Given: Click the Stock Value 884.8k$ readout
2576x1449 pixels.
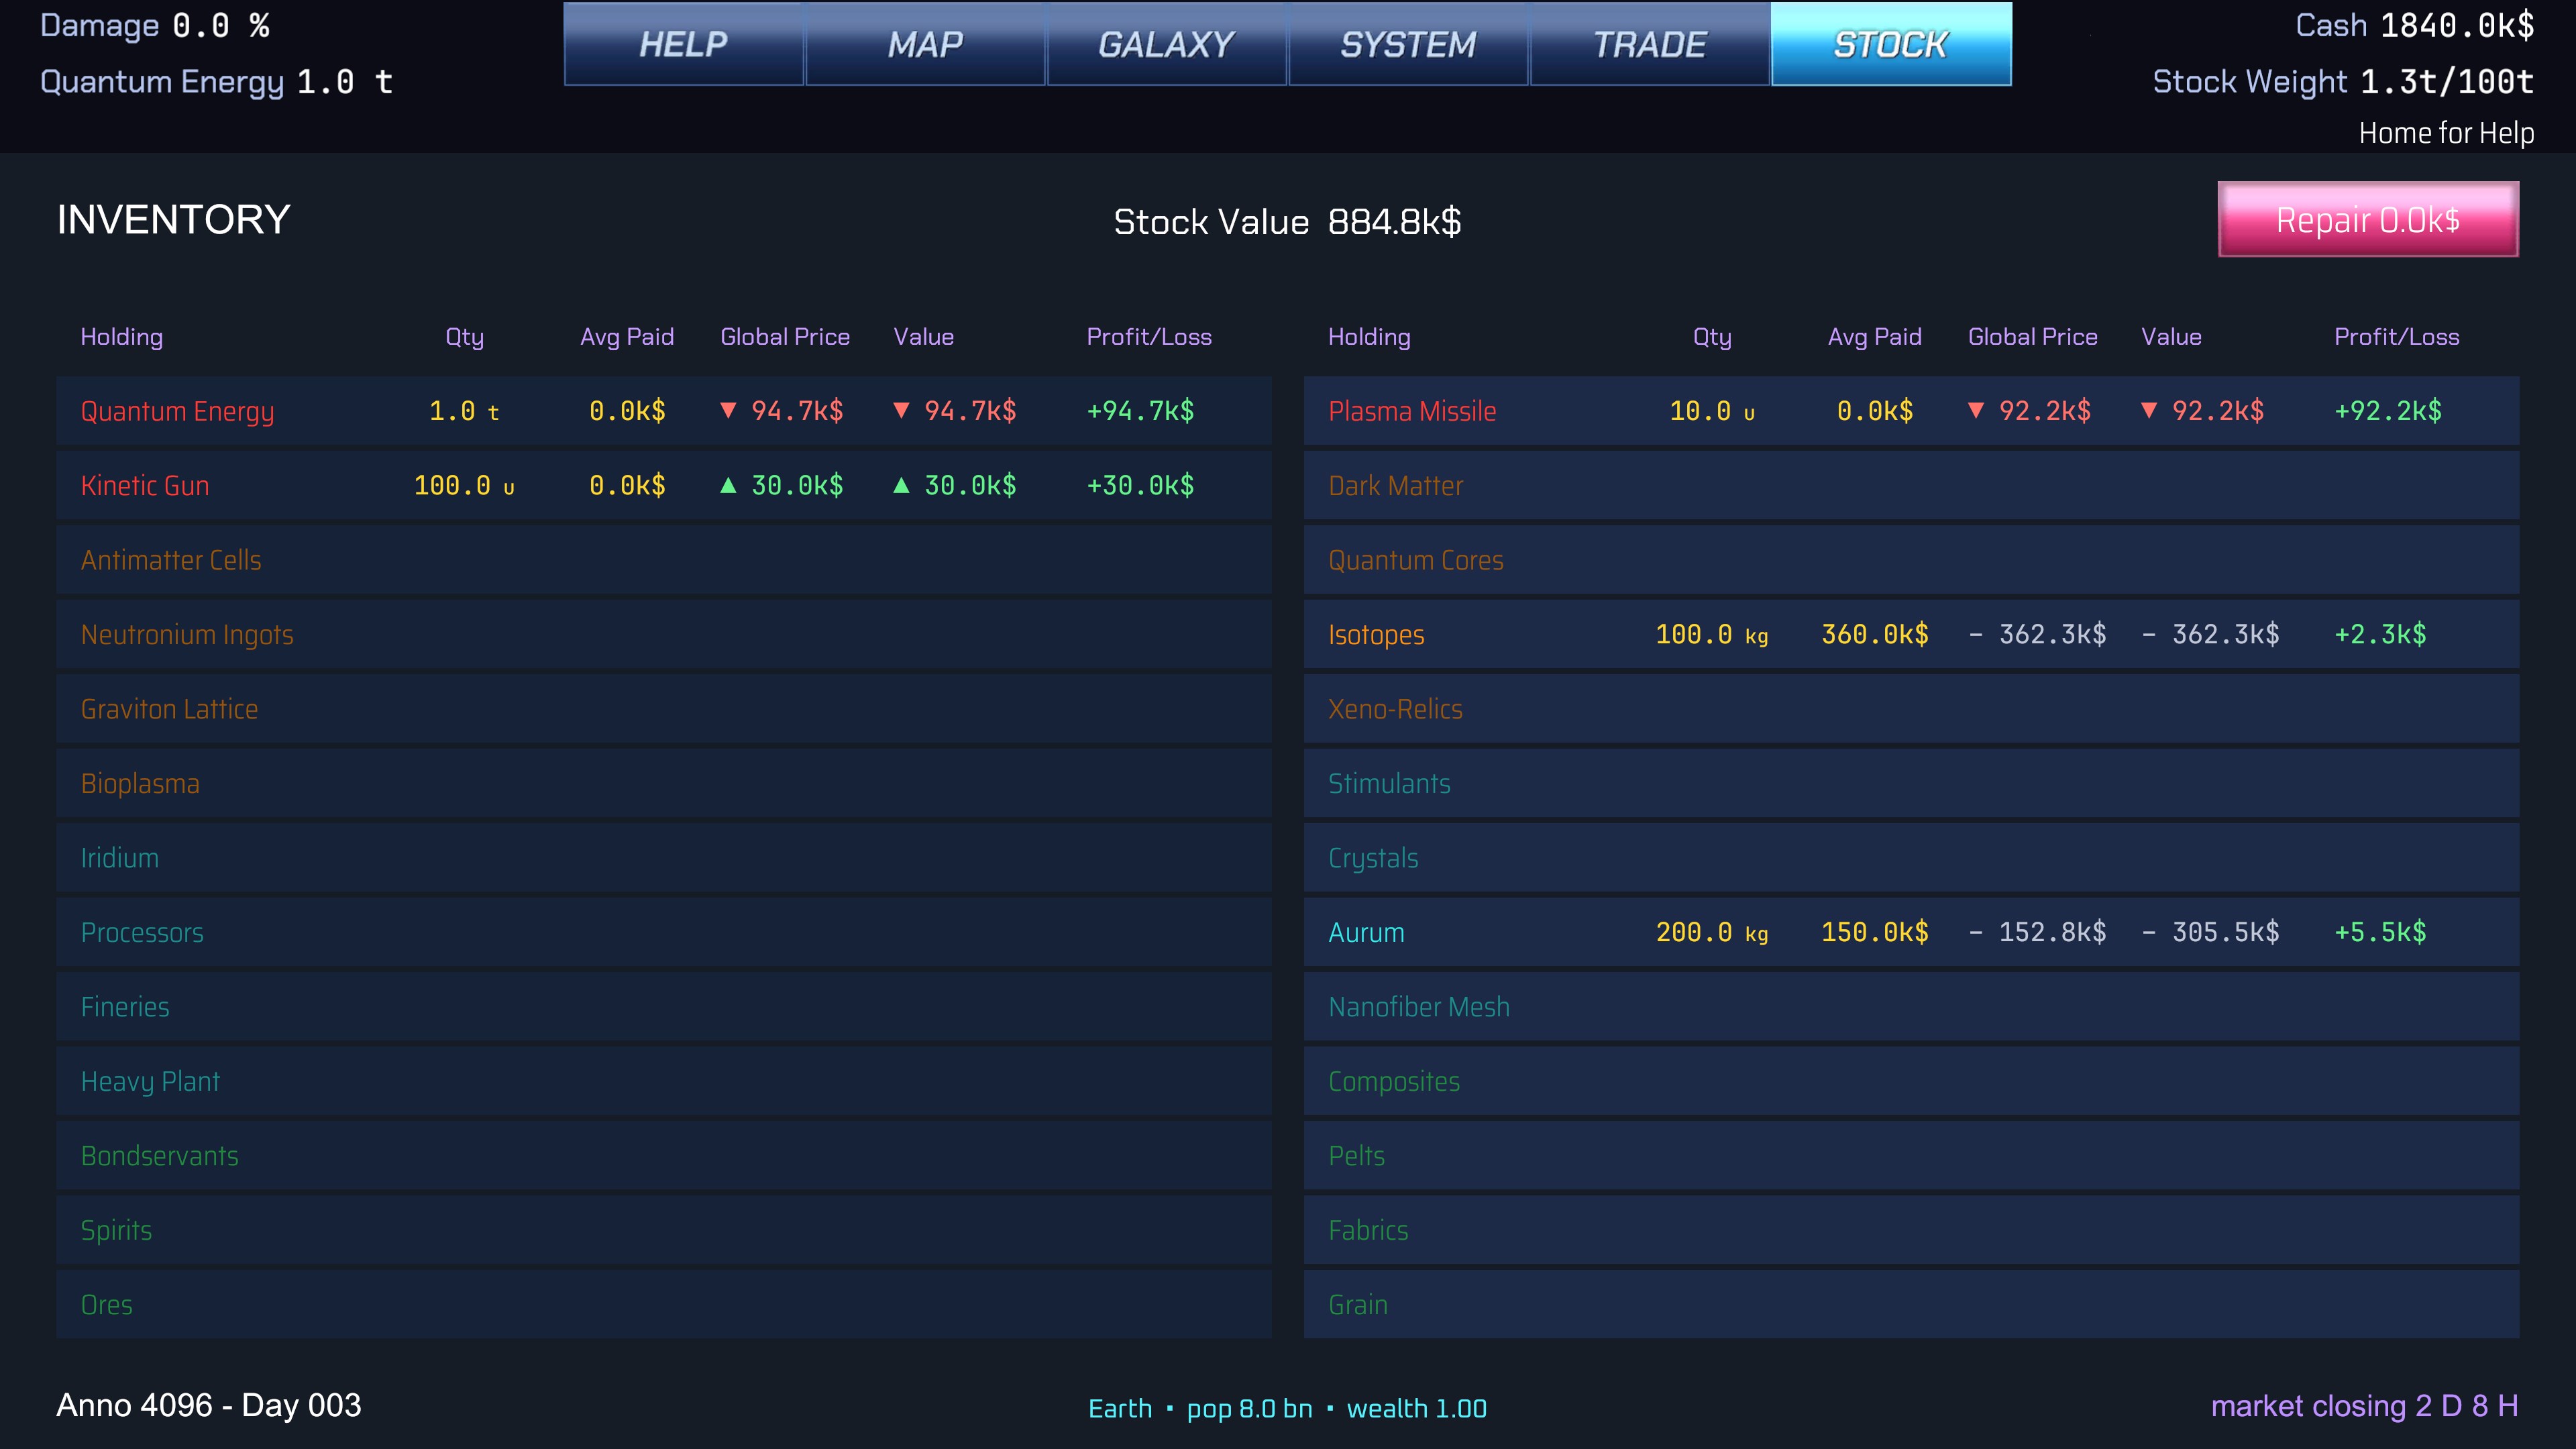Looking at the screenshot, I should 1287,222.
